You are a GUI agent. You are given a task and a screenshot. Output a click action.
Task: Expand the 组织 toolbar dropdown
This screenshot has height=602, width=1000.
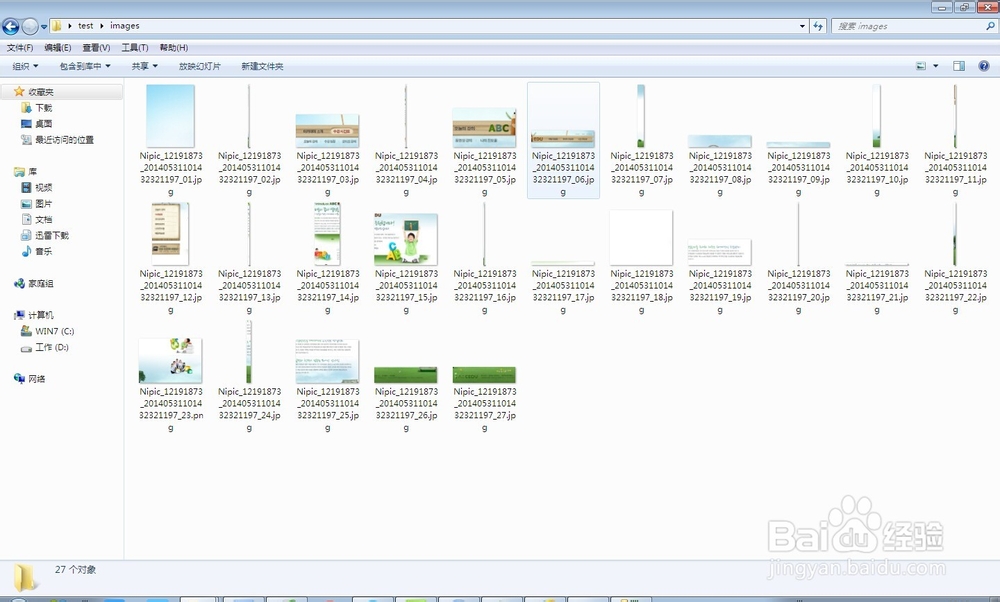pos(26,66)
